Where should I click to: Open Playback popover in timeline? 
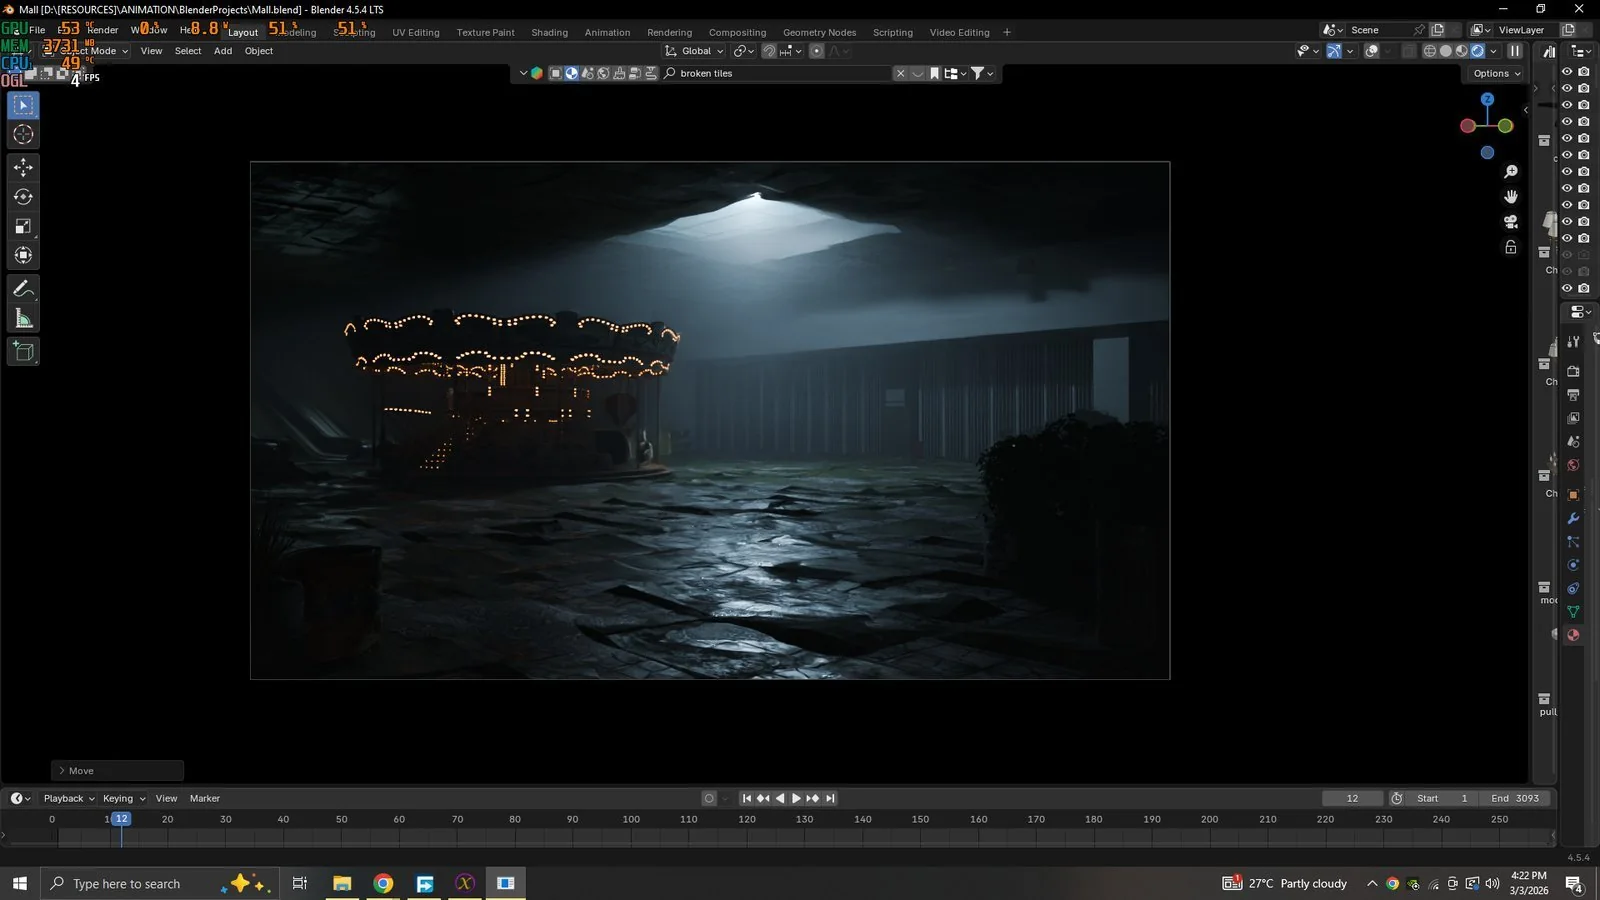(x=69, y=799)
